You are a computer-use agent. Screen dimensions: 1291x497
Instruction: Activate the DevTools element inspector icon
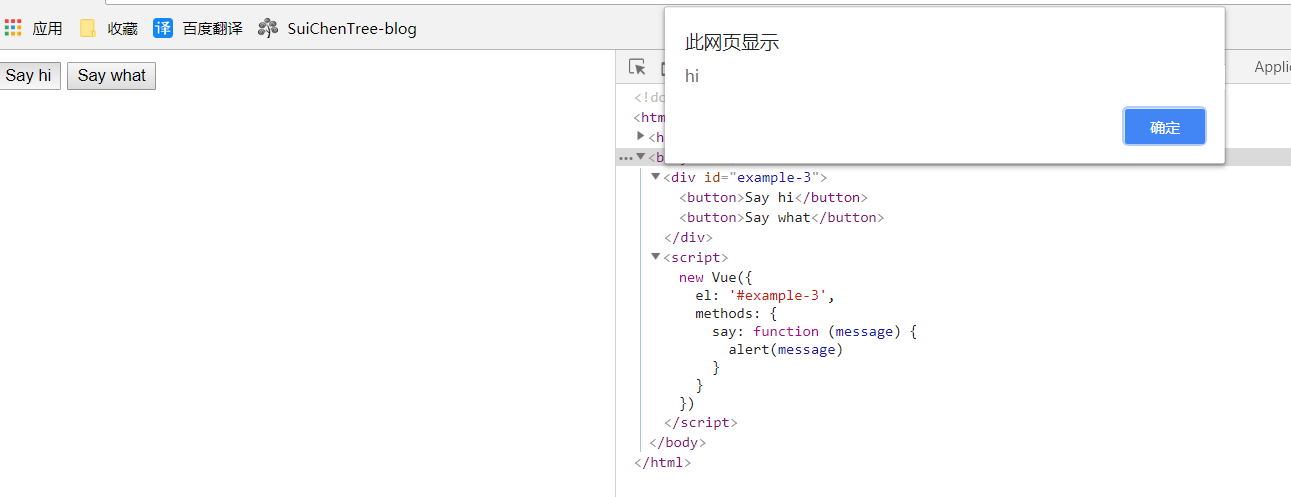[637, 67]
